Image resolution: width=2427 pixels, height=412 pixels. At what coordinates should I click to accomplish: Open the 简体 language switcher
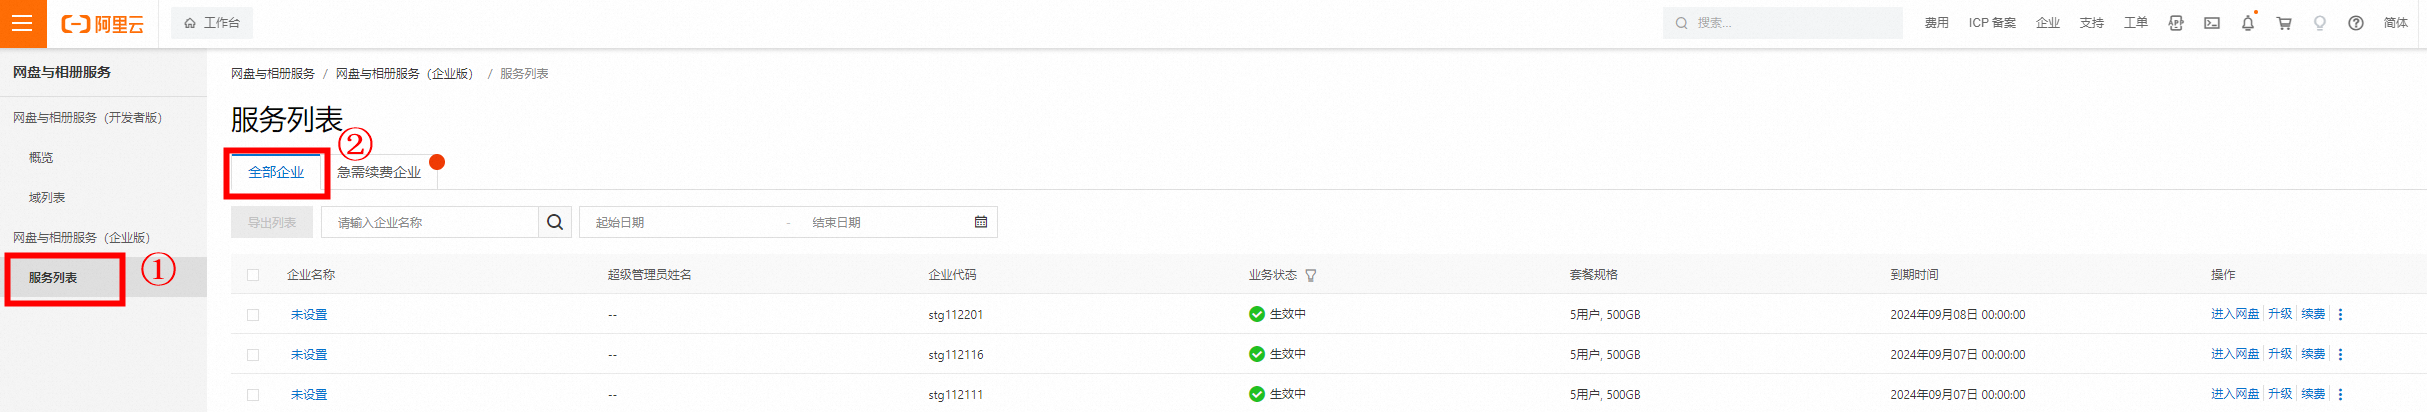pos(2395,23)
